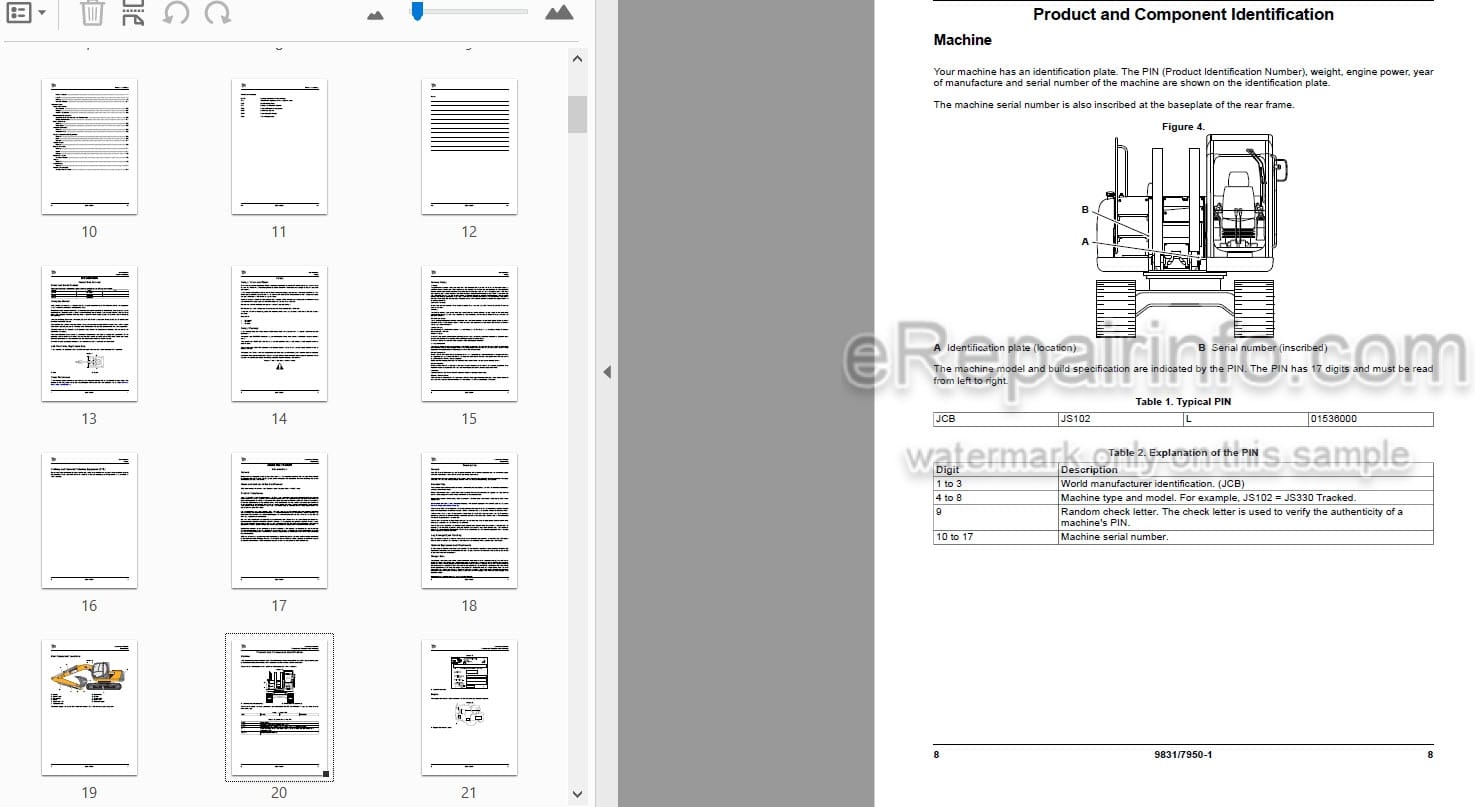Select page 11 thumbnail
Image resolution: width=1475 pixels, height=807 pixels.
coord(279,146)
